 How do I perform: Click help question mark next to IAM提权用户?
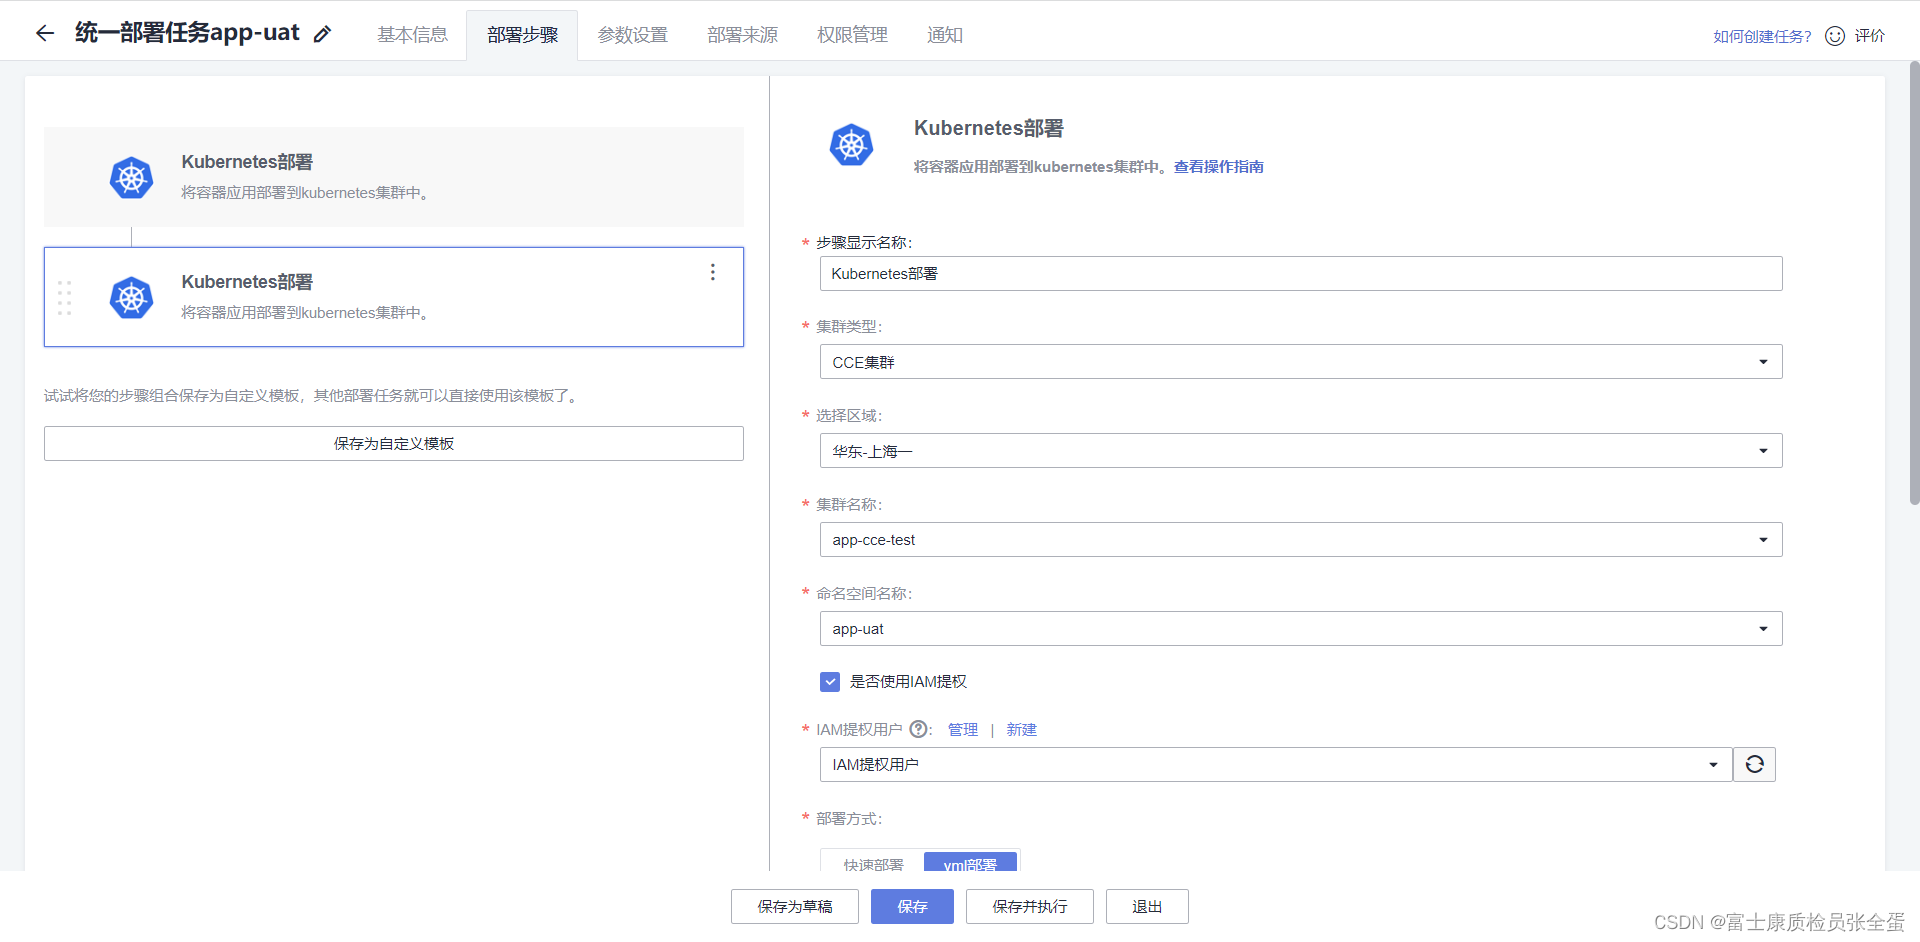click(918, 729)
